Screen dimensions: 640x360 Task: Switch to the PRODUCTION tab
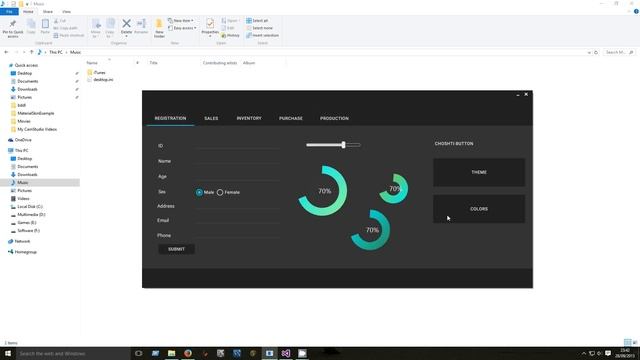tap(334, 118)
